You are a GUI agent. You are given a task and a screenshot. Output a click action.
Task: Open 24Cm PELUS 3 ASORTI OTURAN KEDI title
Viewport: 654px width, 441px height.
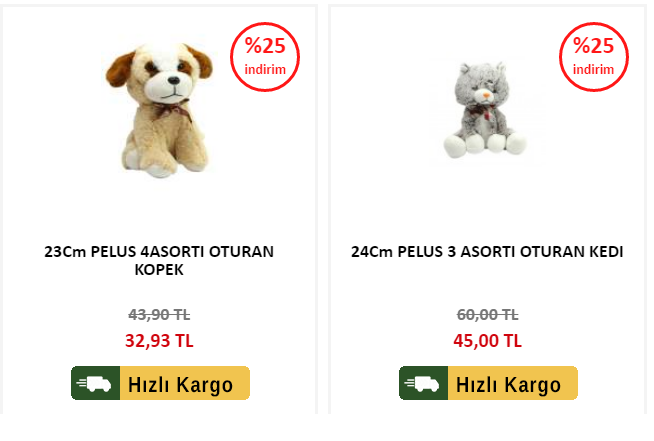(487, 252)
